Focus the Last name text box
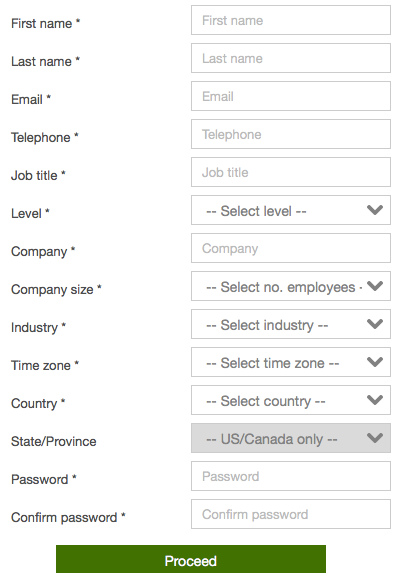This screenshot has height=579, width=414. coord(291,58)
